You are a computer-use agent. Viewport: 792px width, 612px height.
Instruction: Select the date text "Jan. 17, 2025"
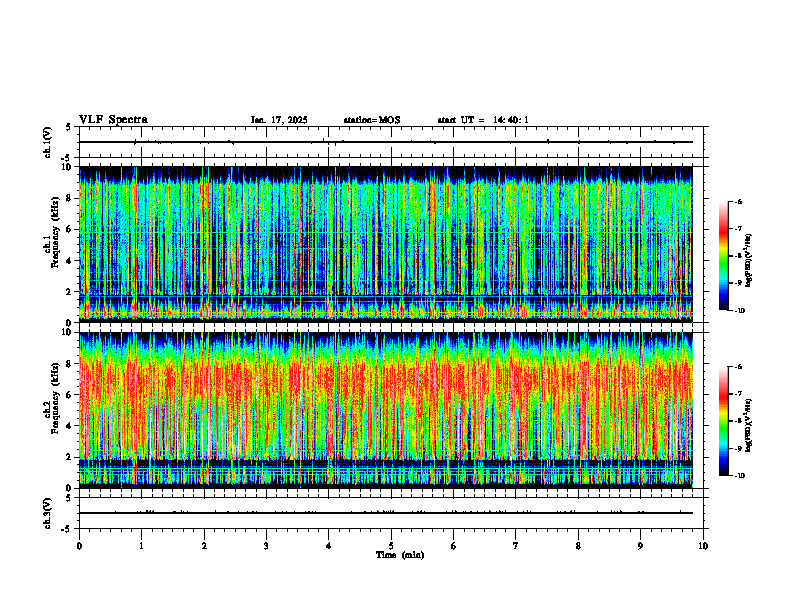279,120
